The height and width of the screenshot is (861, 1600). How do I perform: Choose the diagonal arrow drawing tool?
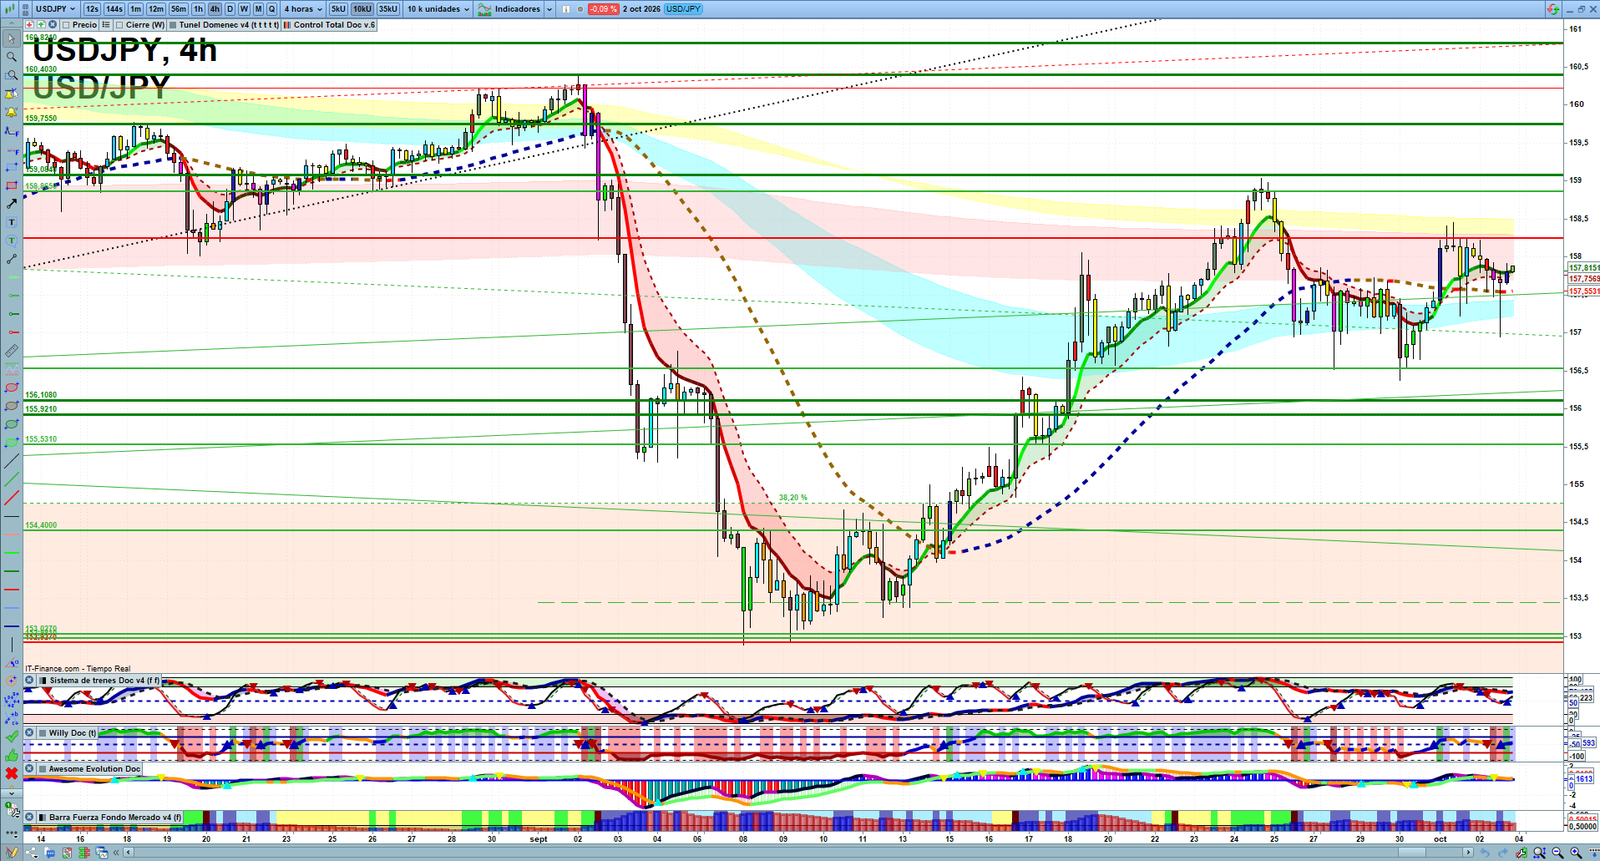[11, 204]
